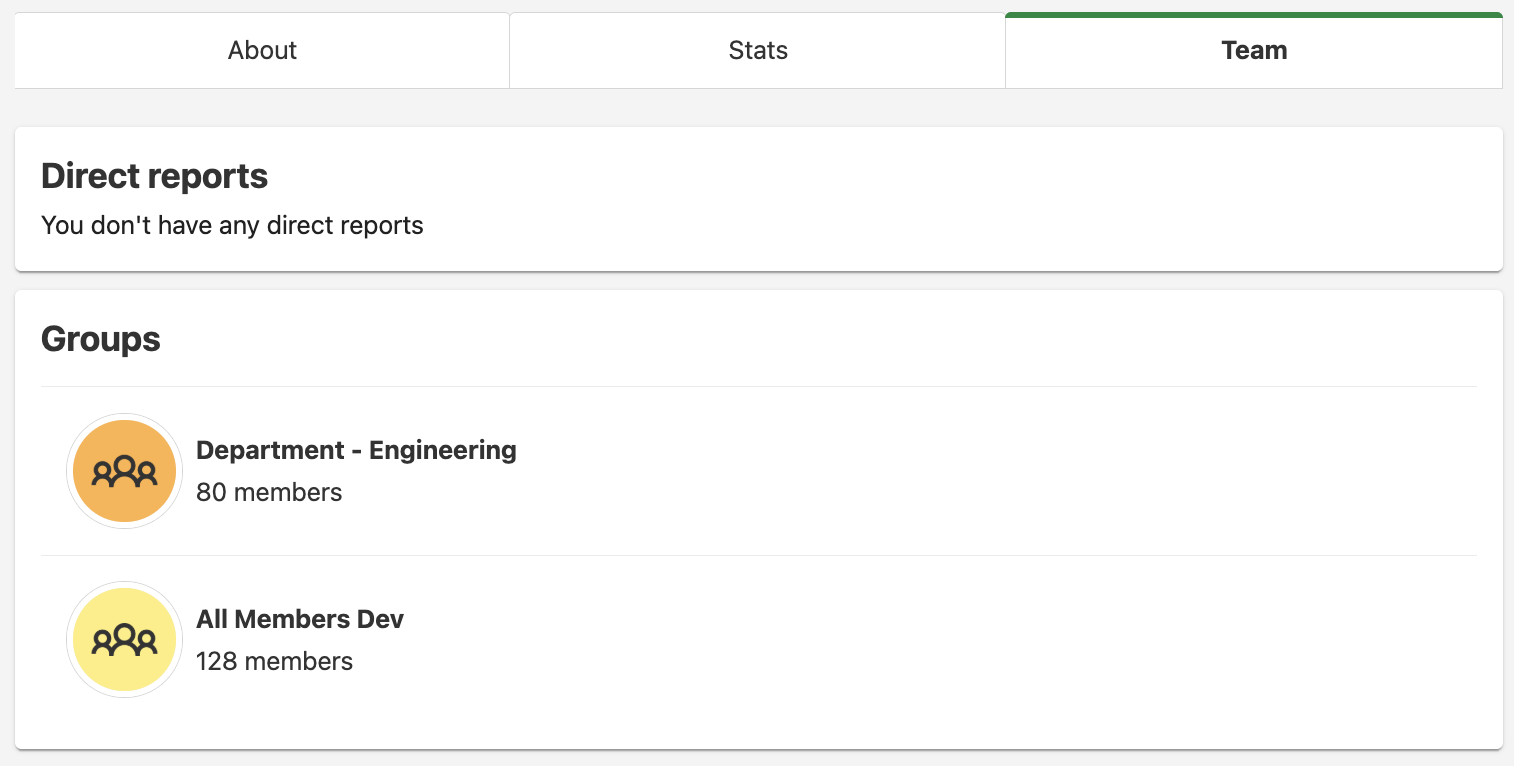
Task: Open the Department - Engineering group
Action: [356, 450]
